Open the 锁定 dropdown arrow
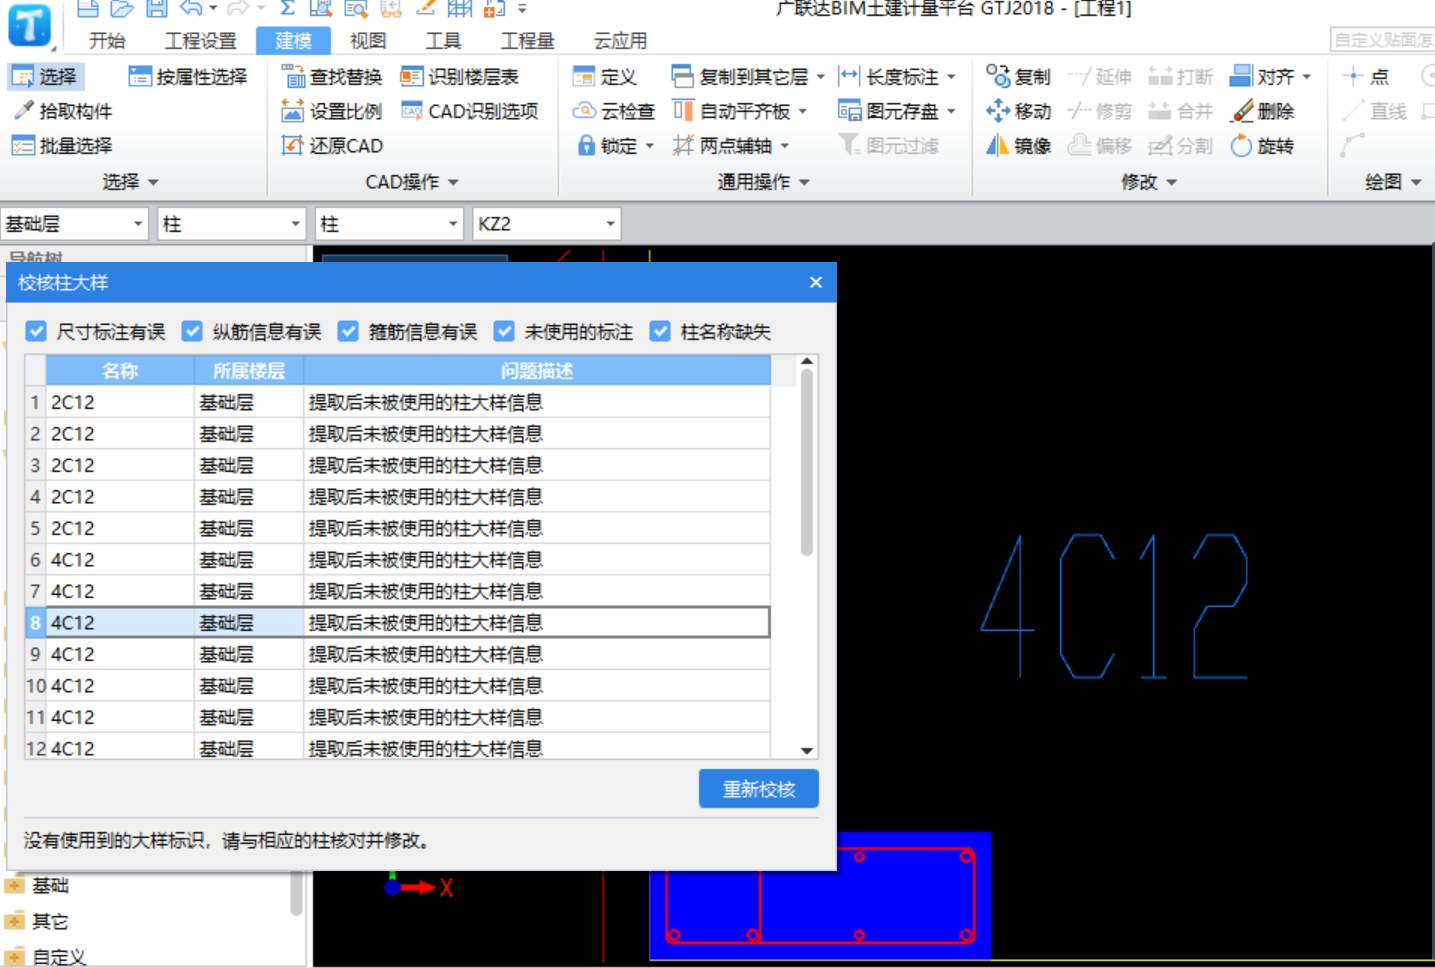 pos(650,146)
